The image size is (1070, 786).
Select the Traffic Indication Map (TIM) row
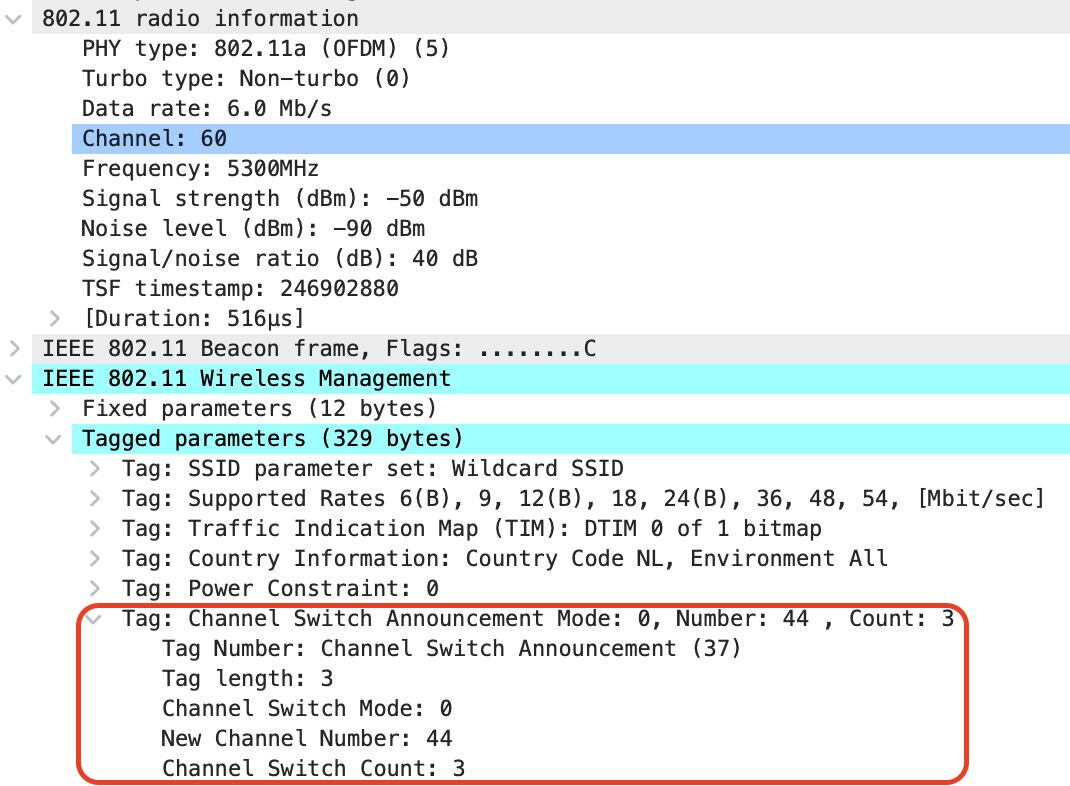tap(472, 529)
